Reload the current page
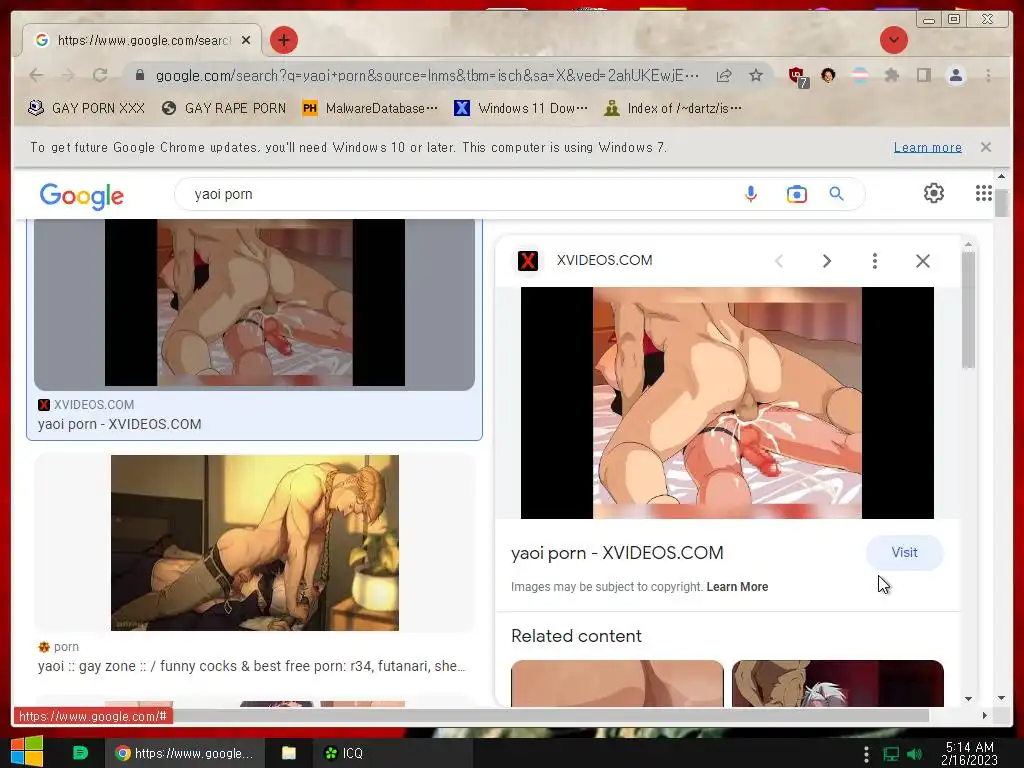 pos(100,75)
